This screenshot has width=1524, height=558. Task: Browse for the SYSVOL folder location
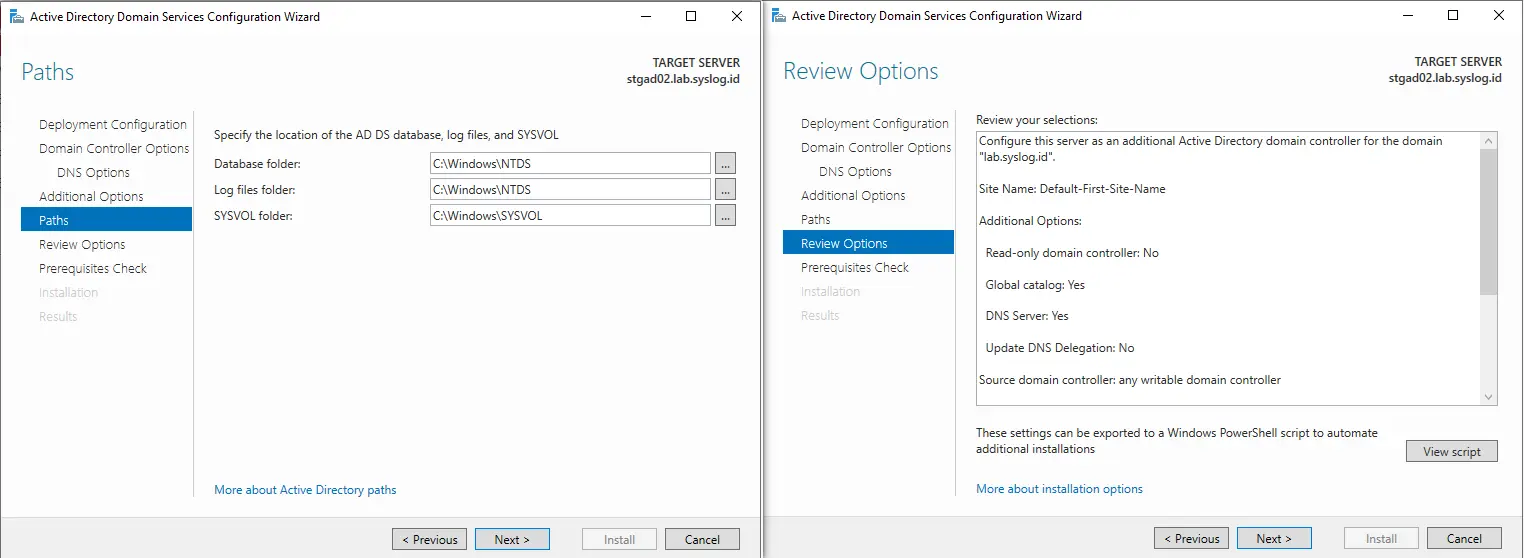(725, 215)
